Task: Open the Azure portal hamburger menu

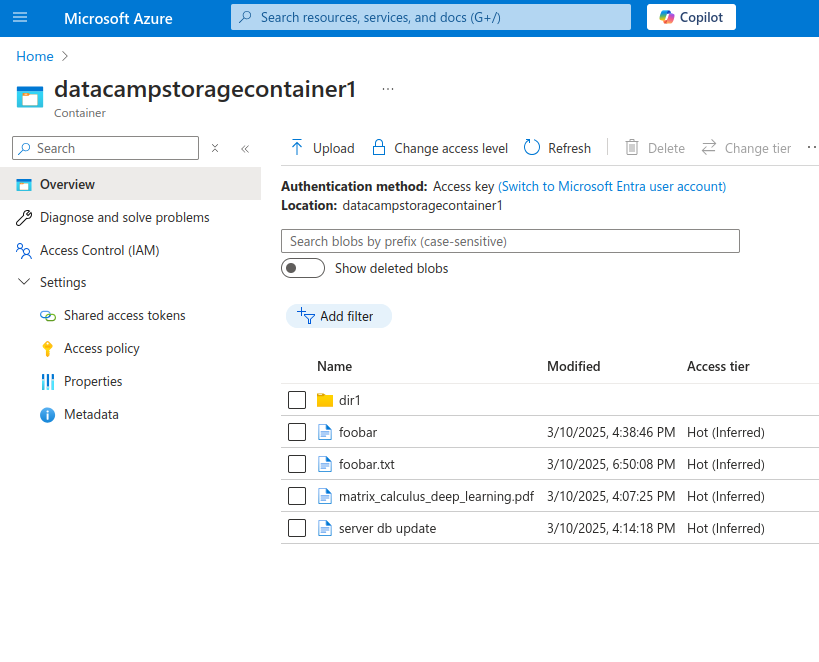Action: 20,17
